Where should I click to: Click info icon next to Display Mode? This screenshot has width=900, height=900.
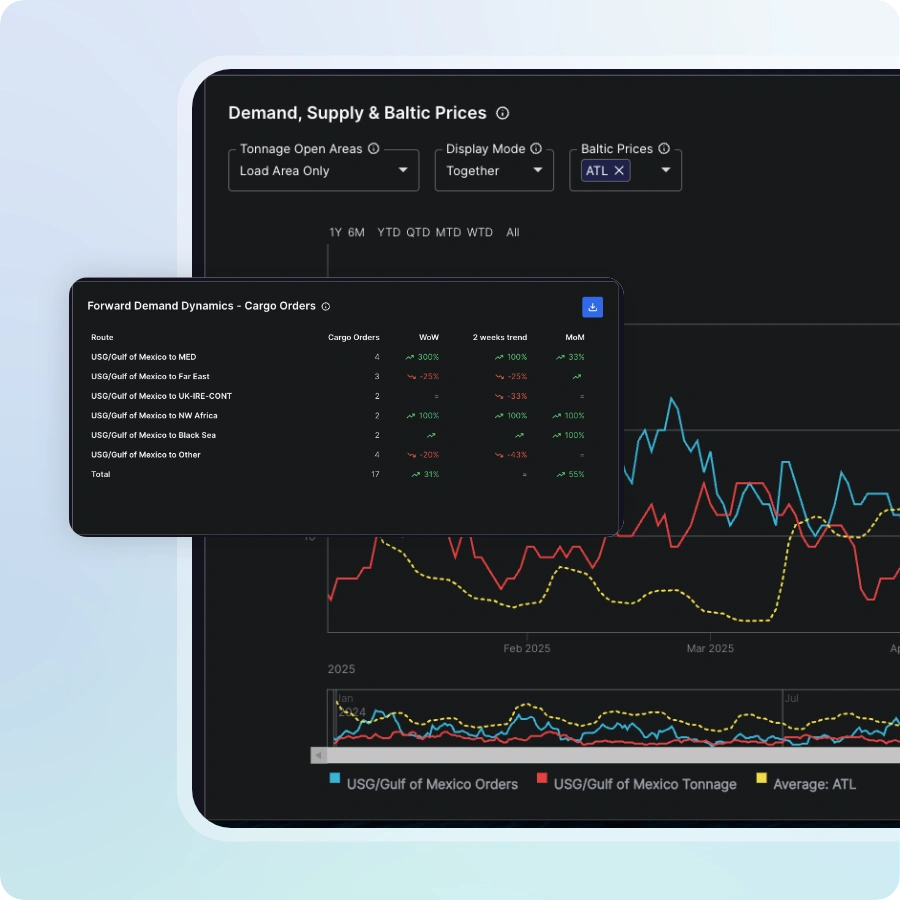point(536,149)
